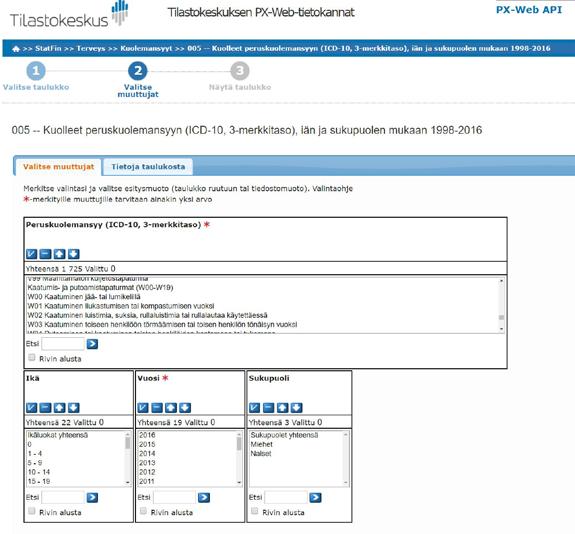Sort Ikä values ascending
Image resolution: width=575 pixels, height=534 pixels.
click(x=59, y=407)
